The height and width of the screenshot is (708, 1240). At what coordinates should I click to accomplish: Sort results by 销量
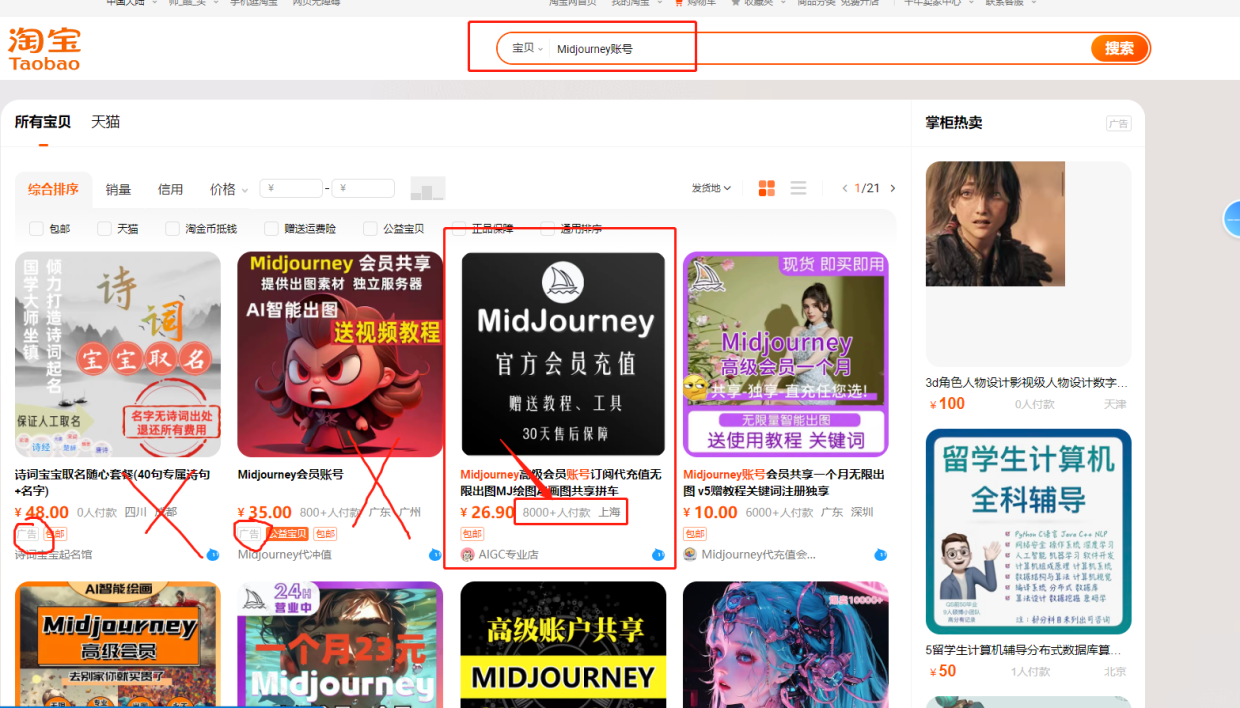click(118, 189)
